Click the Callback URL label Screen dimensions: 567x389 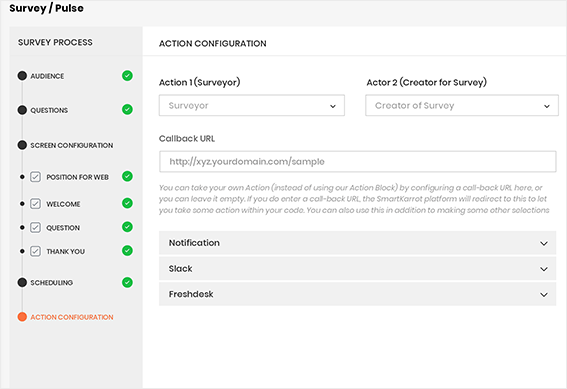187,138
